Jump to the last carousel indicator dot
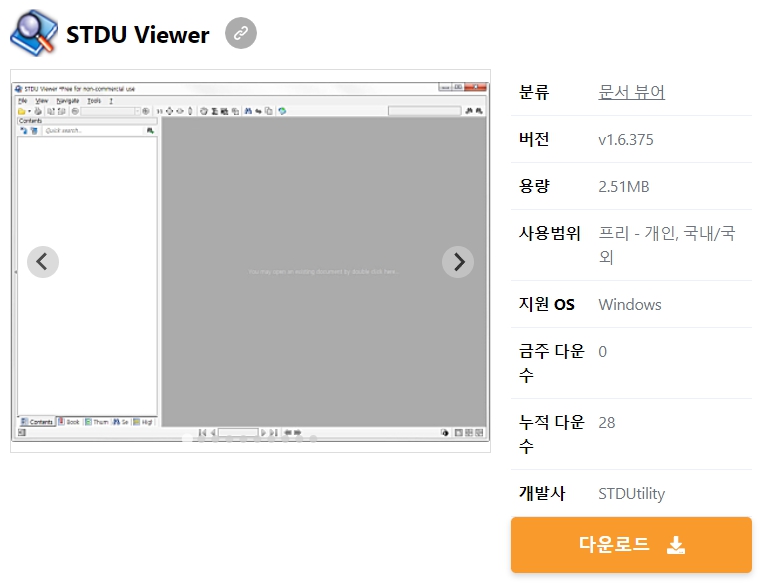Screen dimensions: 760x585 [314, 439]
